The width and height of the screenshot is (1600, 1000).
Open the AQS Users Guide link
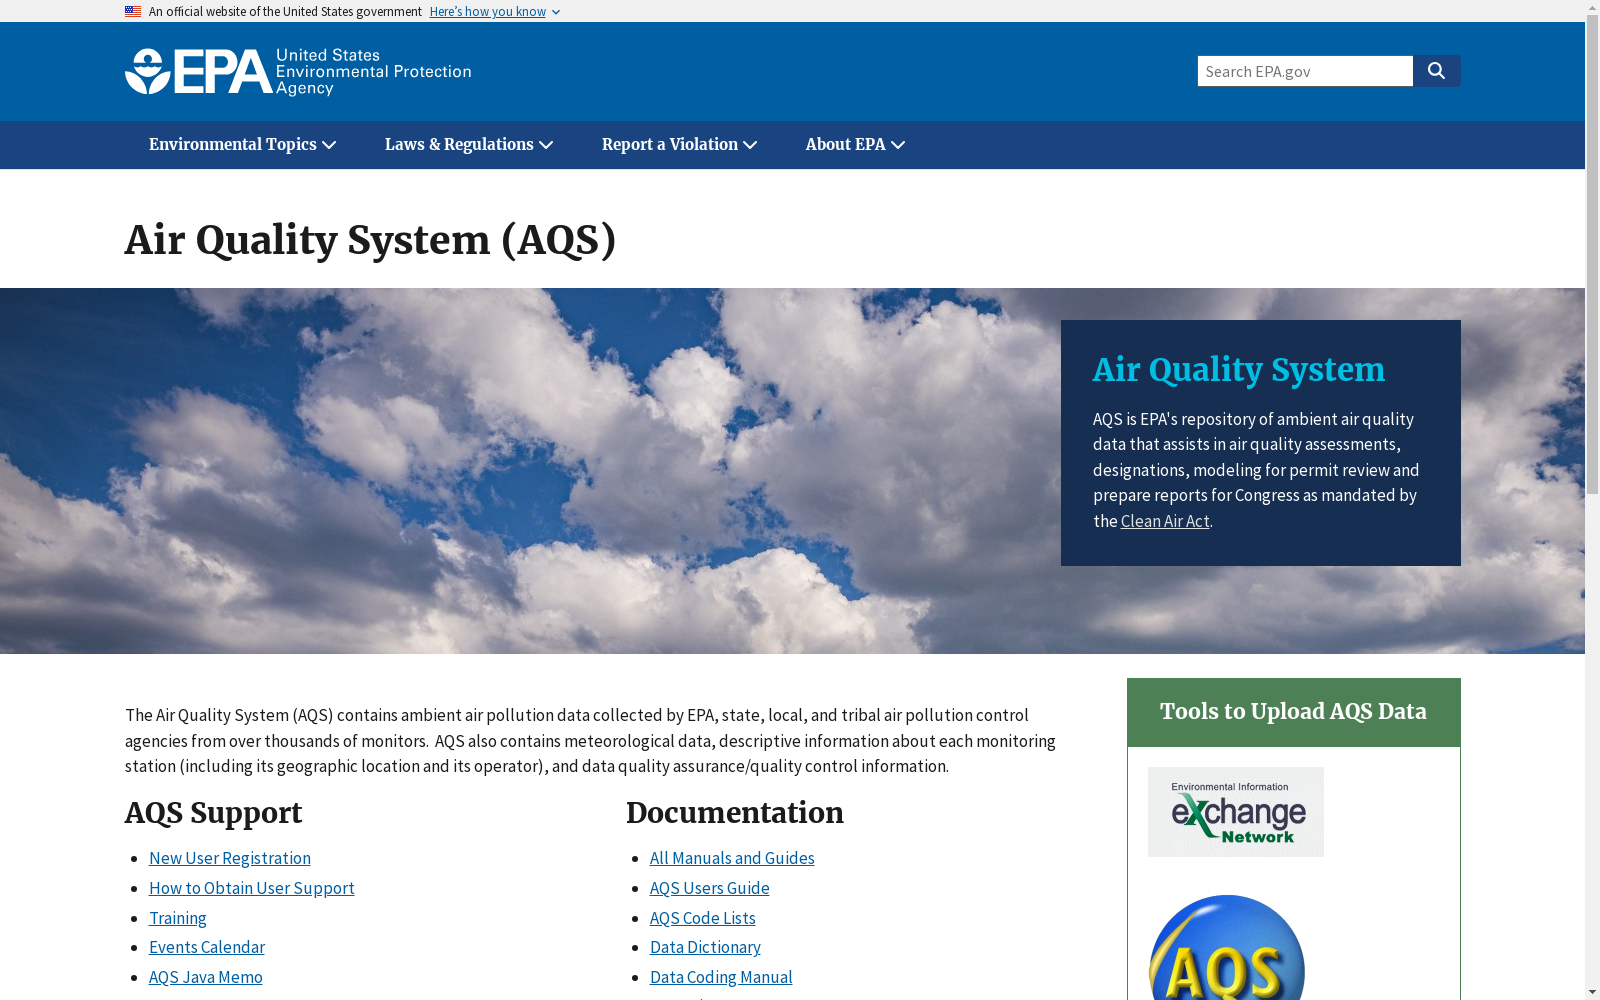(710, 888)
